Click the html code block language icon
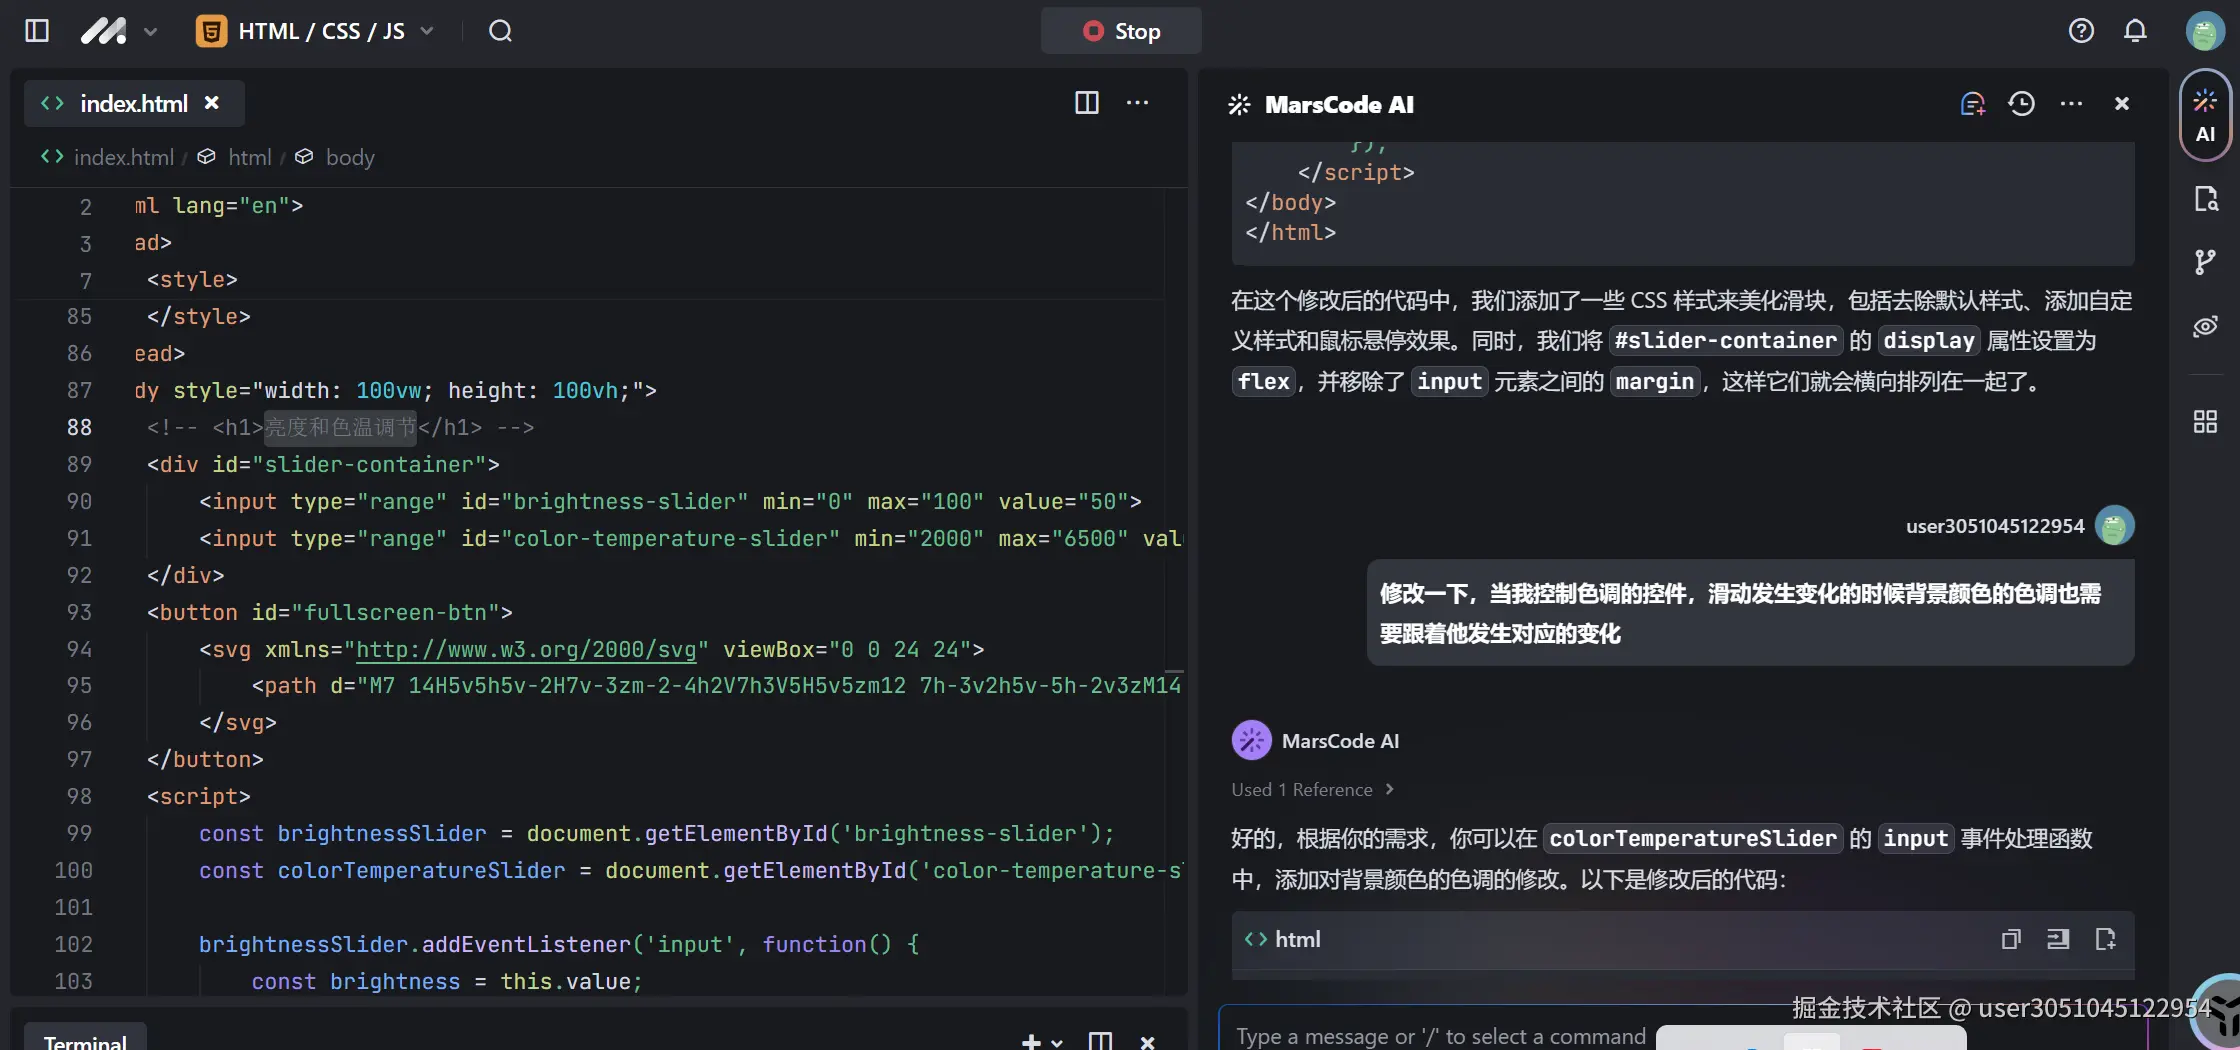Viewport: 2240px width, 1050px height. (1255, 939)
